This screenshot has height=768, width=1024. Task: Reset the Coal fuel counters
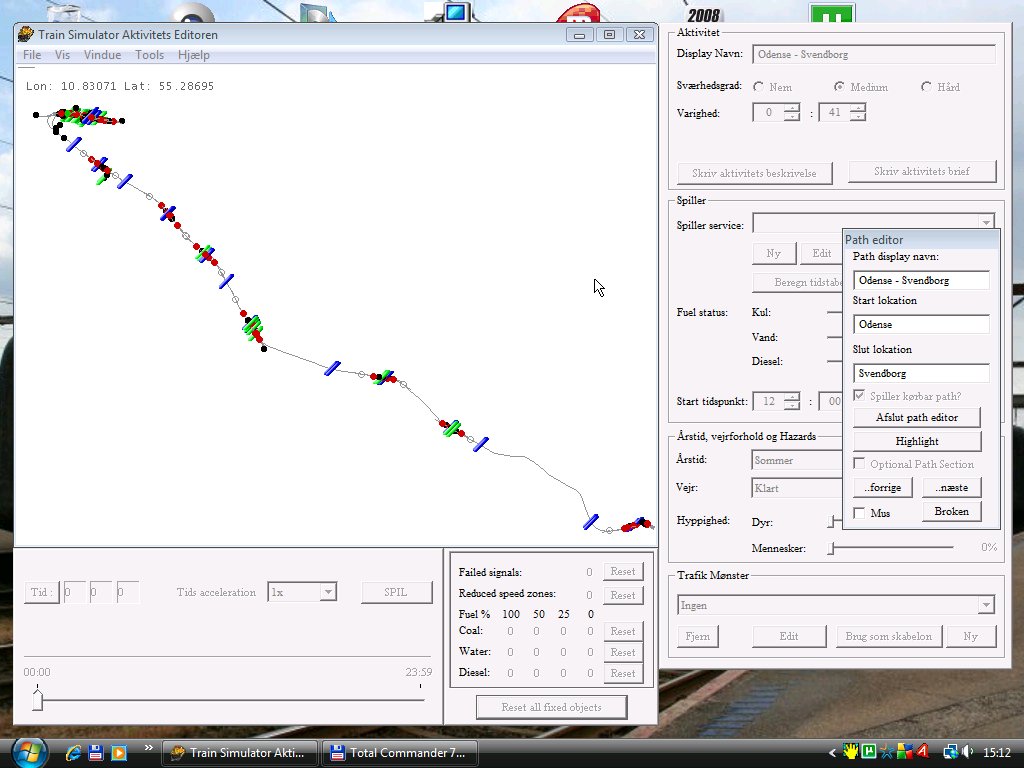pyautogui.click(x=623, y=631)
